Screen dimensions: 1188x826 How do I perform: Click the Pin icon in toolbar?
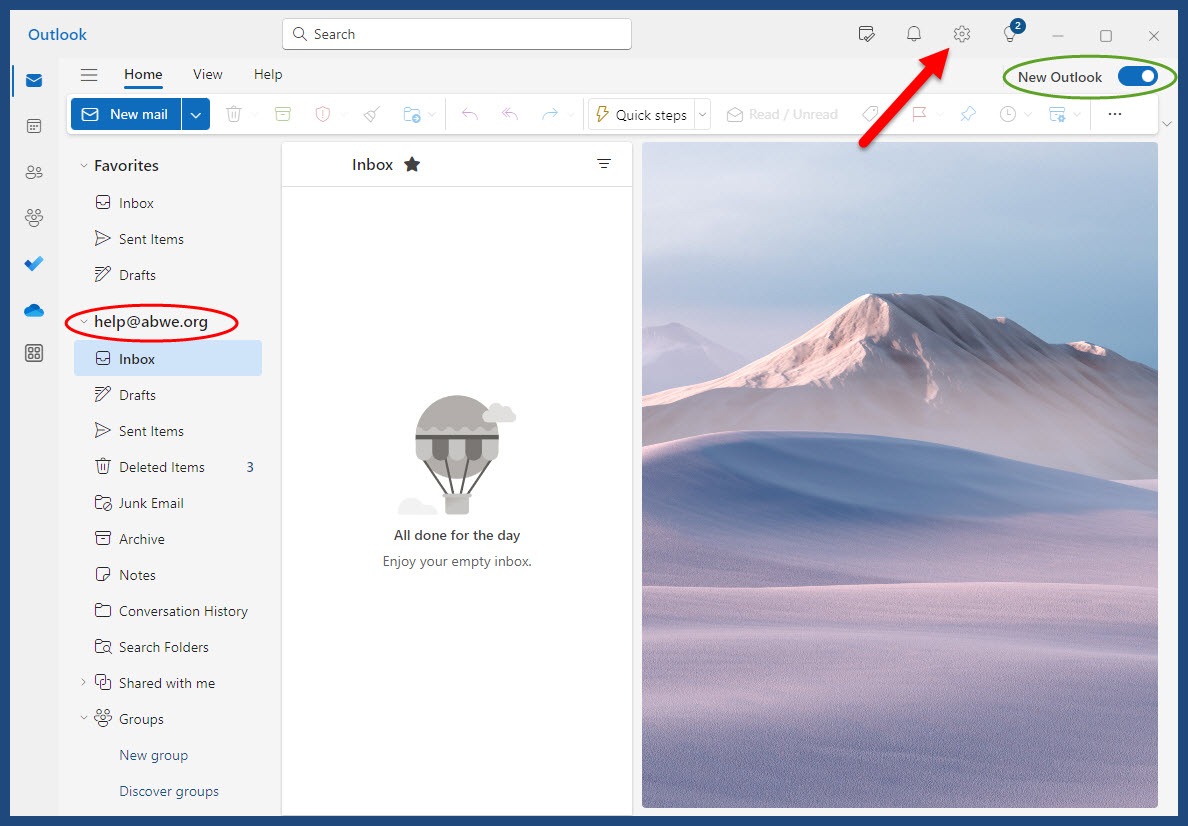[968, 114]
